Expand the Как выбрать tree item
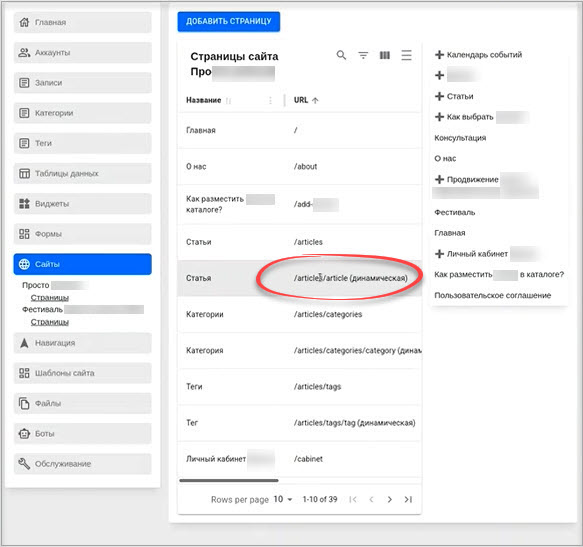 (439, 117)
